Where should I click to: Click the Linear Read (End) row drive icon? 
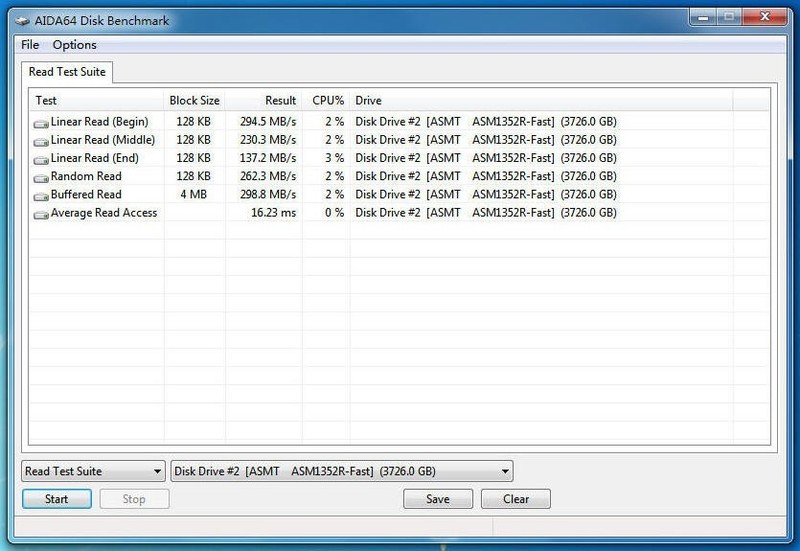coord(41,160)
